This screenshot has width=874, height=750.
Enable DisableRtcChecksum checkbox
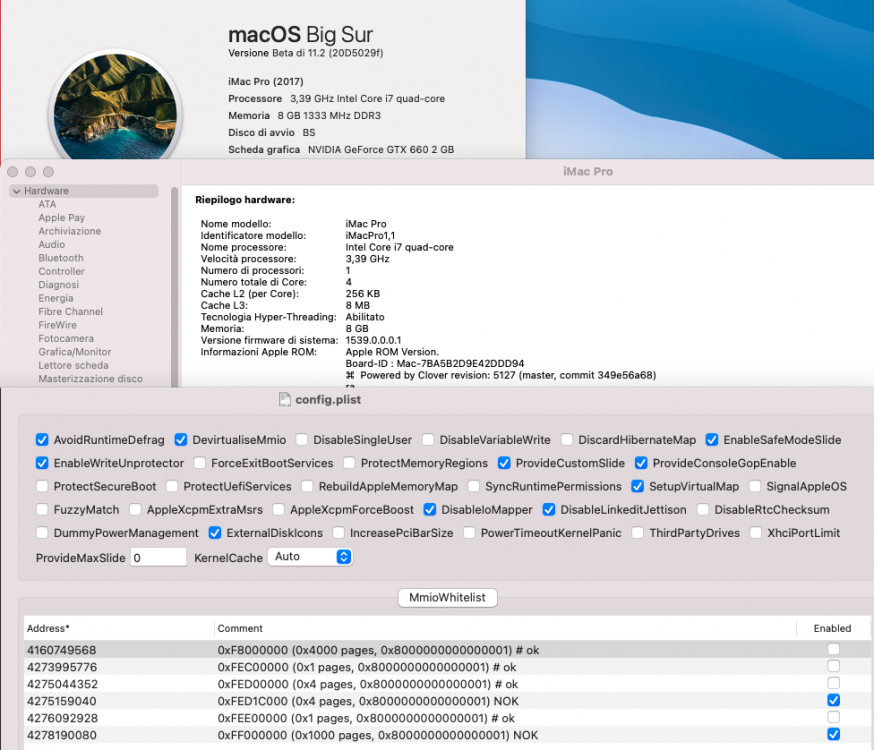[703, 510]
